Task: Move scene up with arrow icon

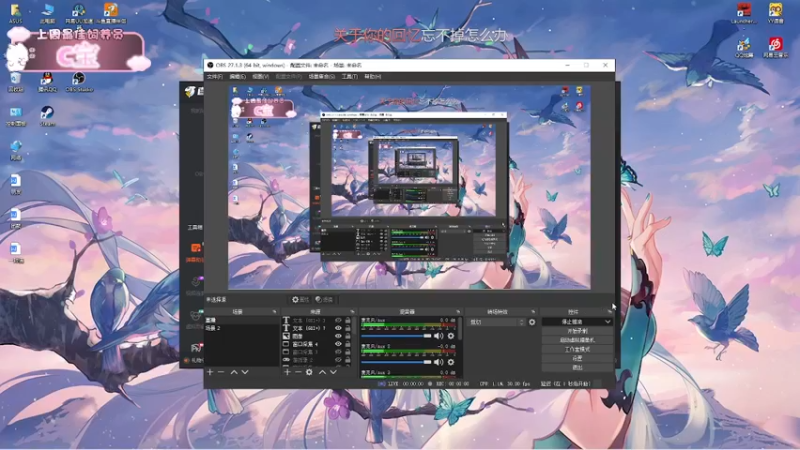Action: [x=234, y=372]
